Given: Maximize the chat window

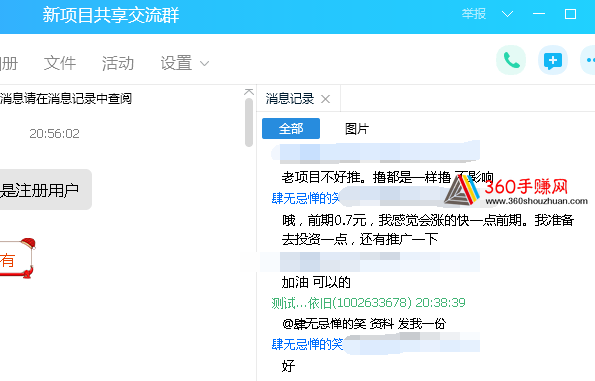Looking at the screenshot, I should pos(570,14).
